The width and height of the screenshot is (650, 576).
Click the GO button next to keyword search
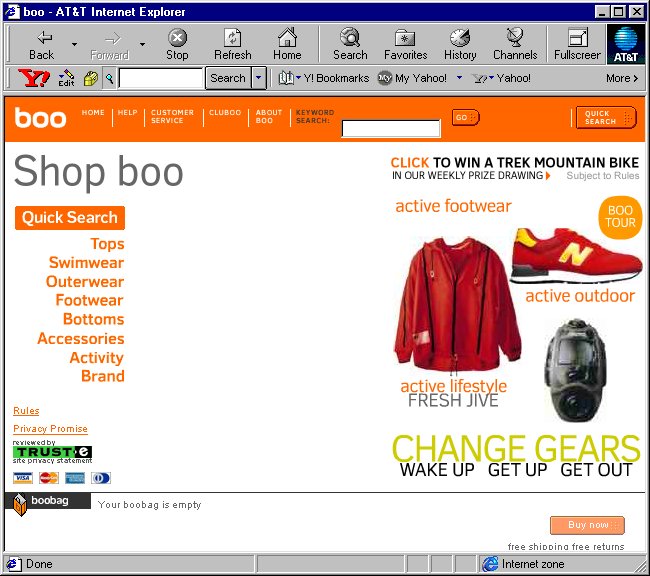[x=466, y=117]
